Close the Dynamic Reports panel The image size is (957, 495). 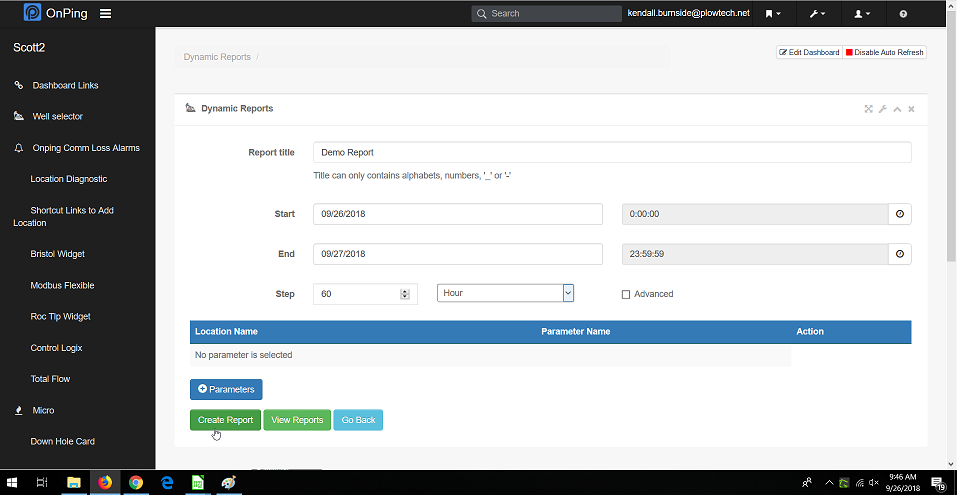[x=911, y=109]
